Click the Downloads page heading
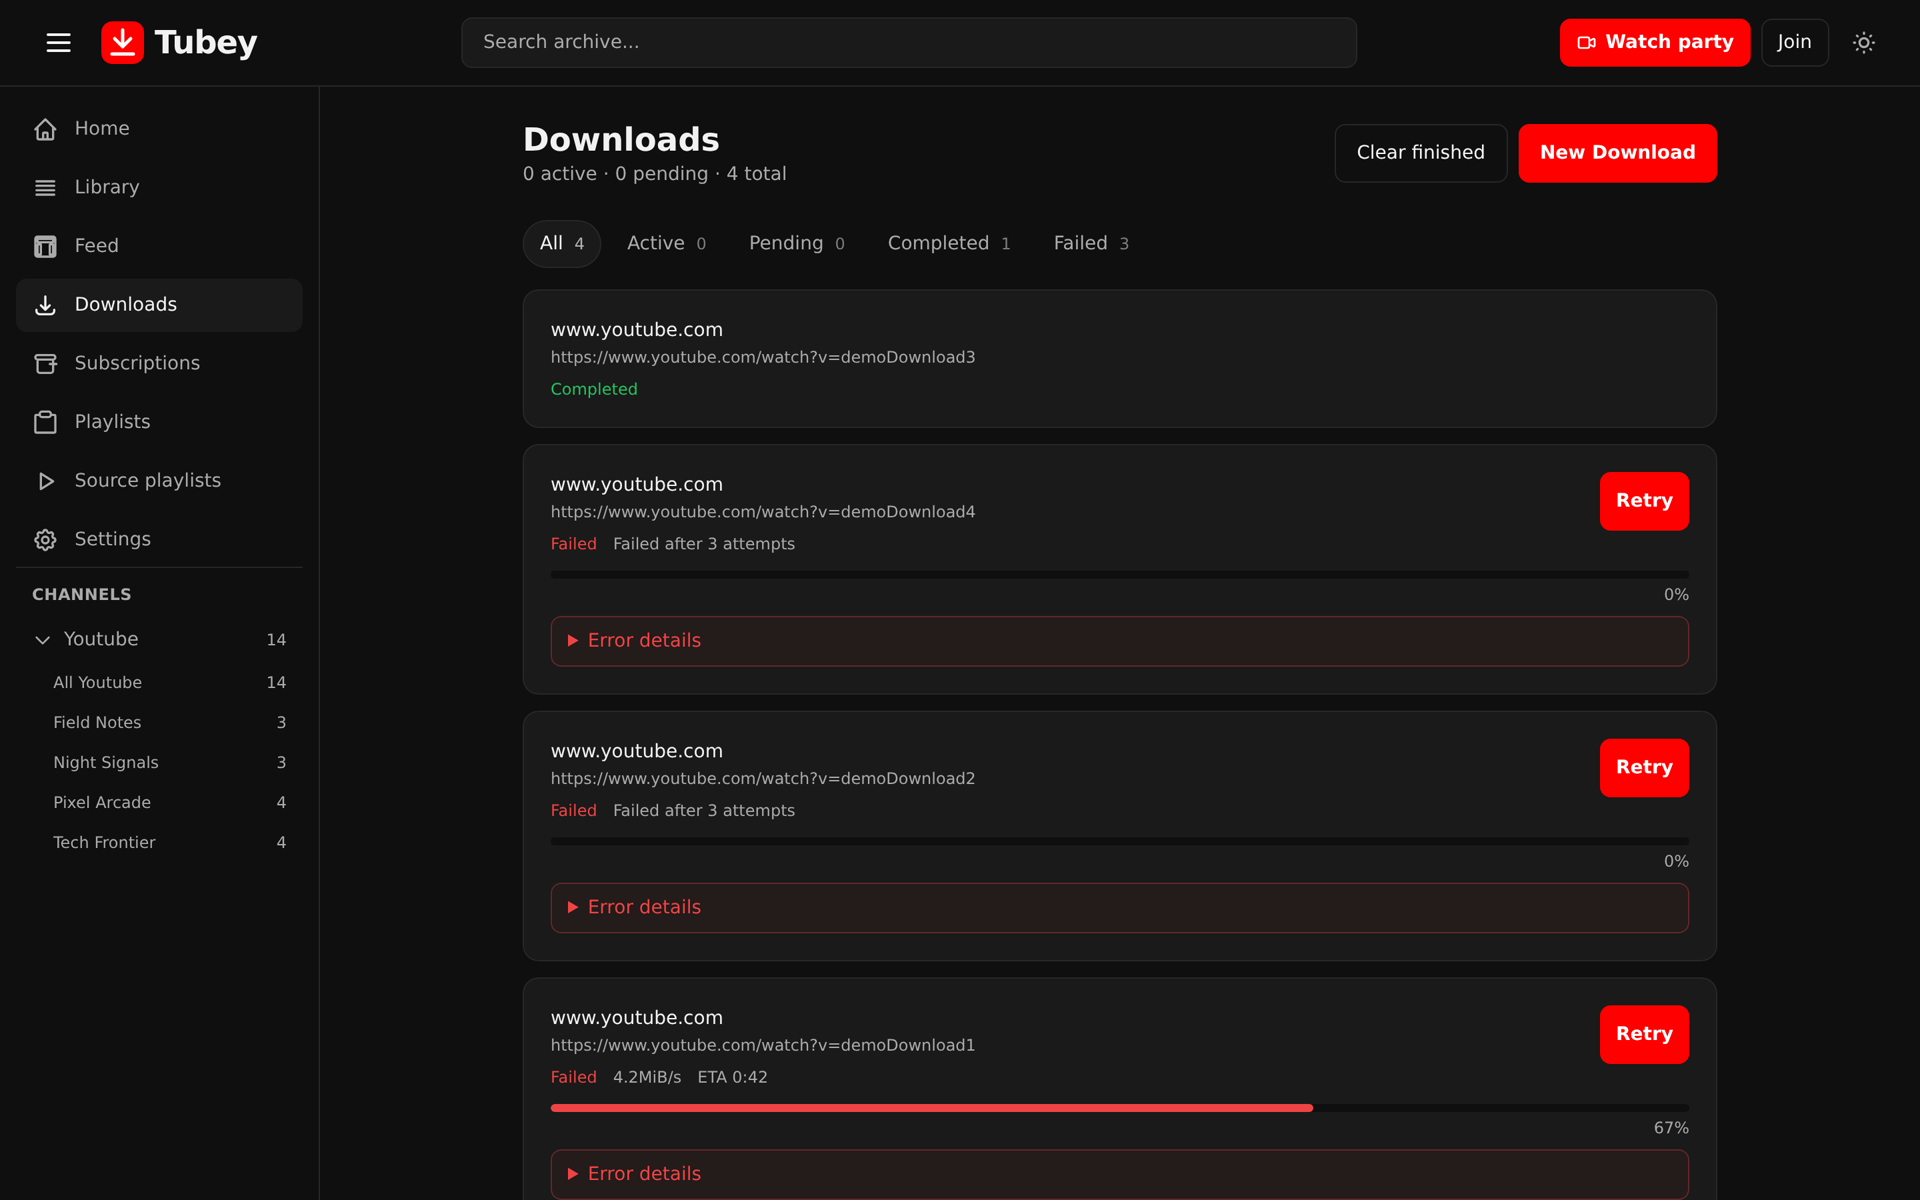This screenshot has width=1920, height=1200. (x=621, y=140)
